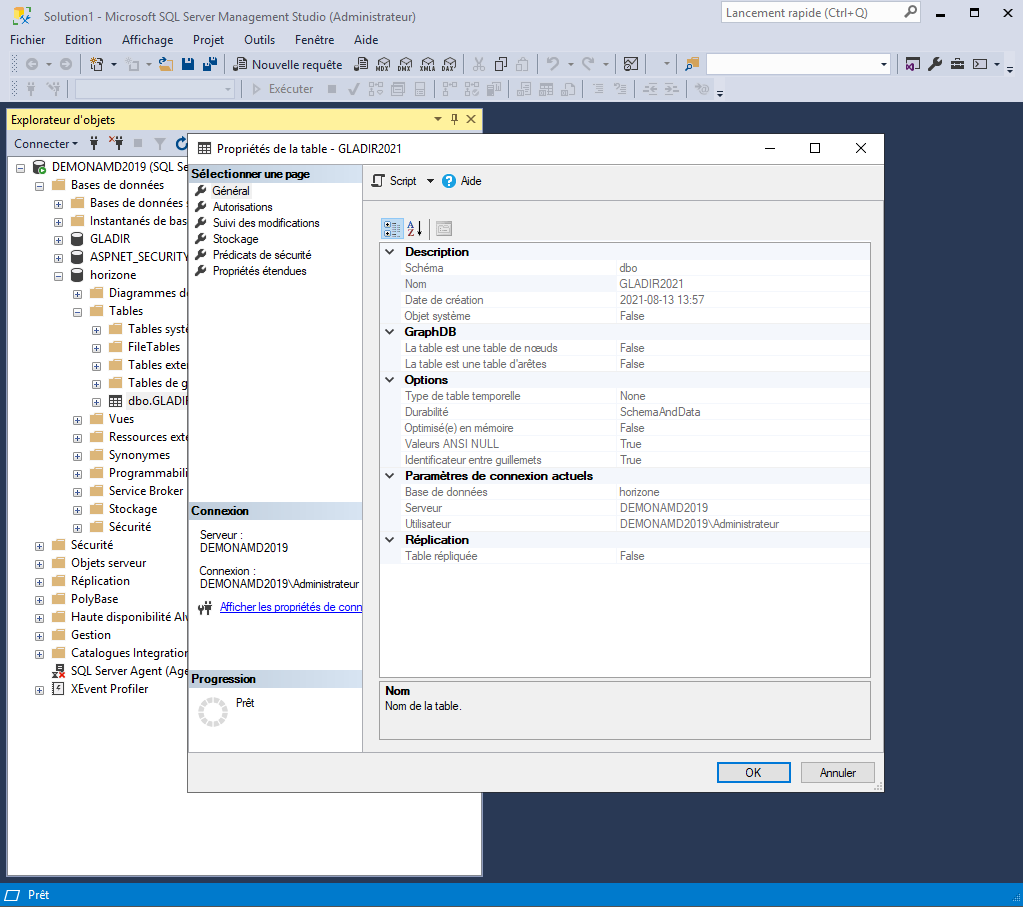The height and width of the screenshot is (907, 1023).
Task: Click the open file folder icon
Action: tap(167, 64)
